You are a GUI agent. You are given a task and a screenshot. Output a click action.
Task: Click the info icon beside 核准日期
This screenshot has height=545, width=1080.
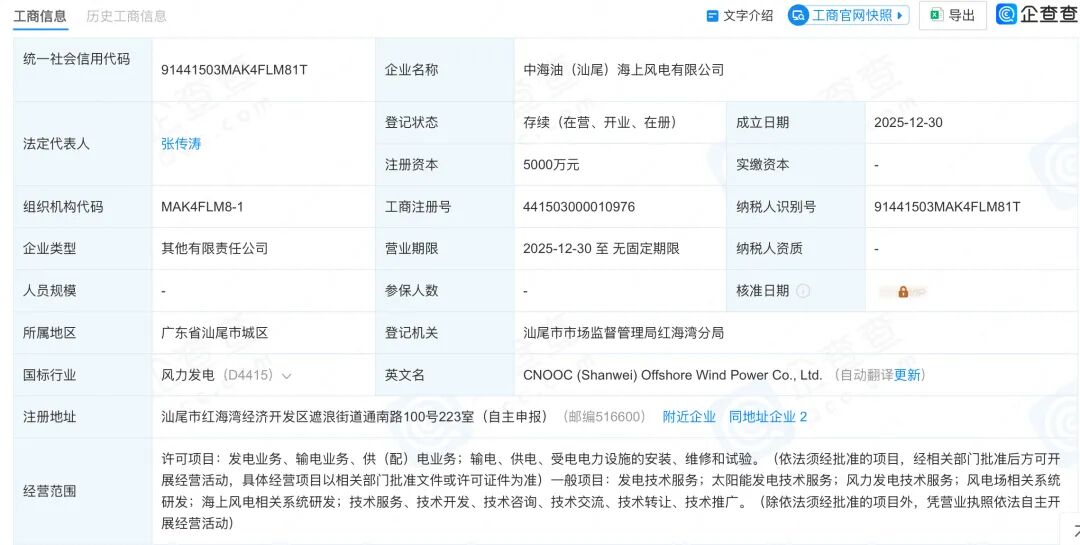pyautogui.click(x=802, y=291)
